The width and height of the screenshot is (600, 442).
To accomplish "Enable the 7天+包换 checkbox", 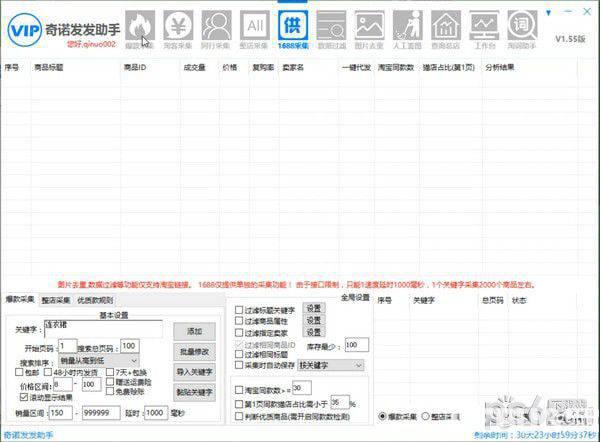I will 110,372.
